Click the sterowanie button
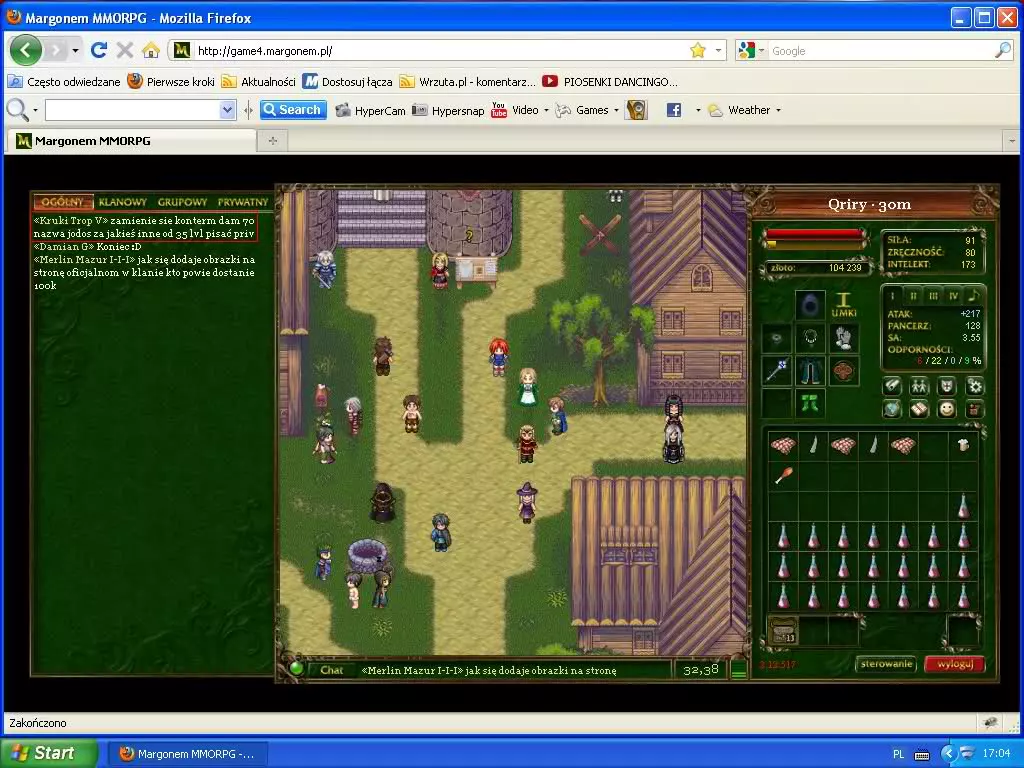Screen dimensions: 1024x768 pos(886,664)
